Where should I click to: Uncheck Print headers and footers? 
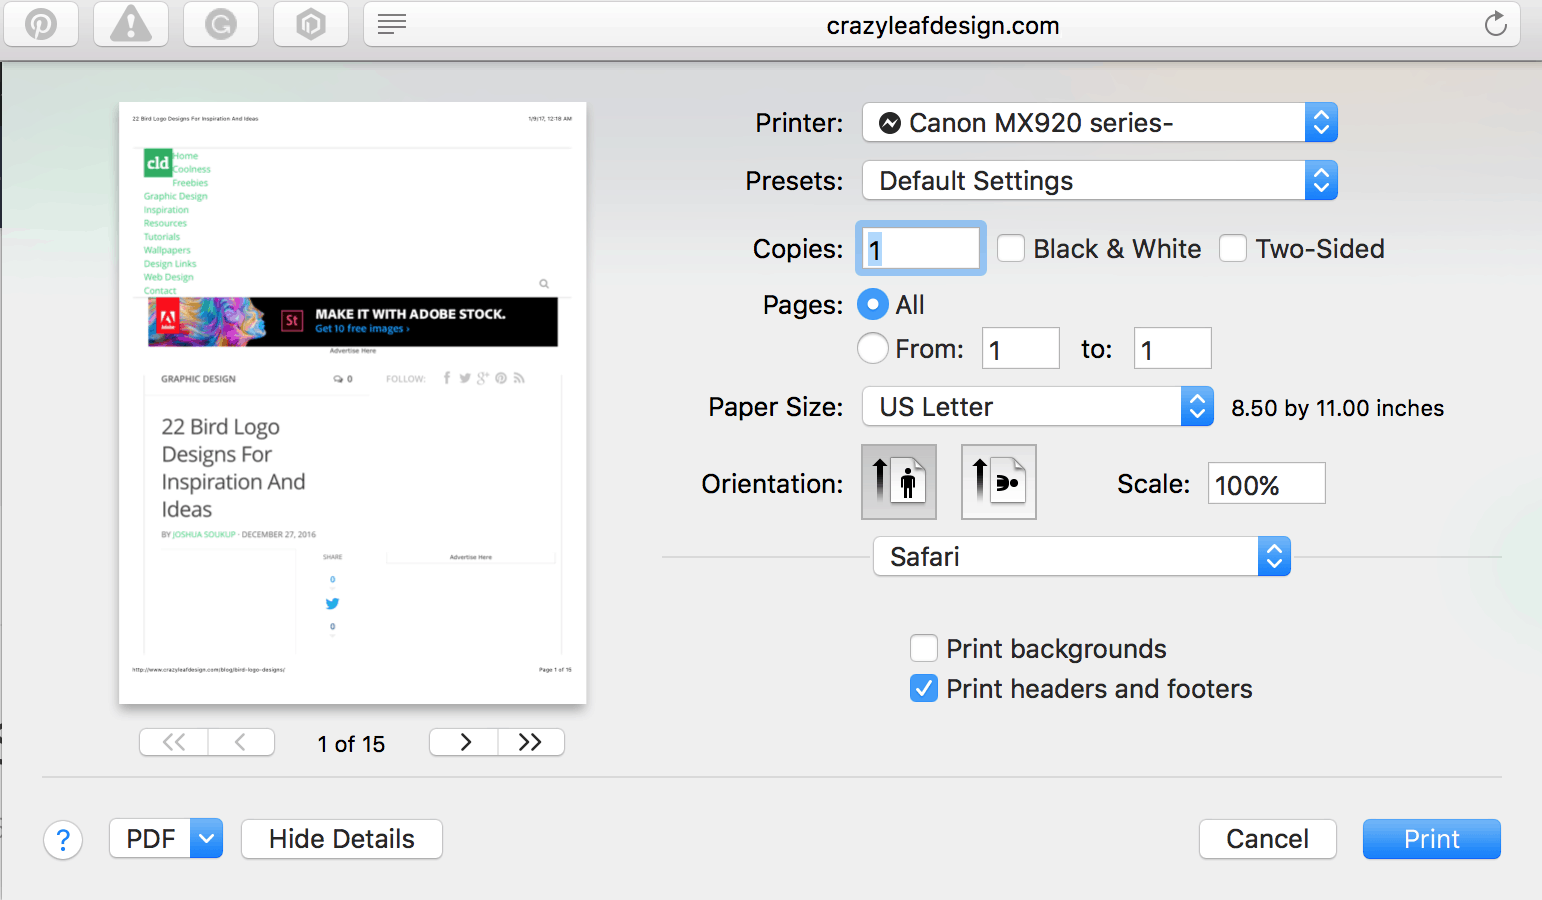point(924,689)
